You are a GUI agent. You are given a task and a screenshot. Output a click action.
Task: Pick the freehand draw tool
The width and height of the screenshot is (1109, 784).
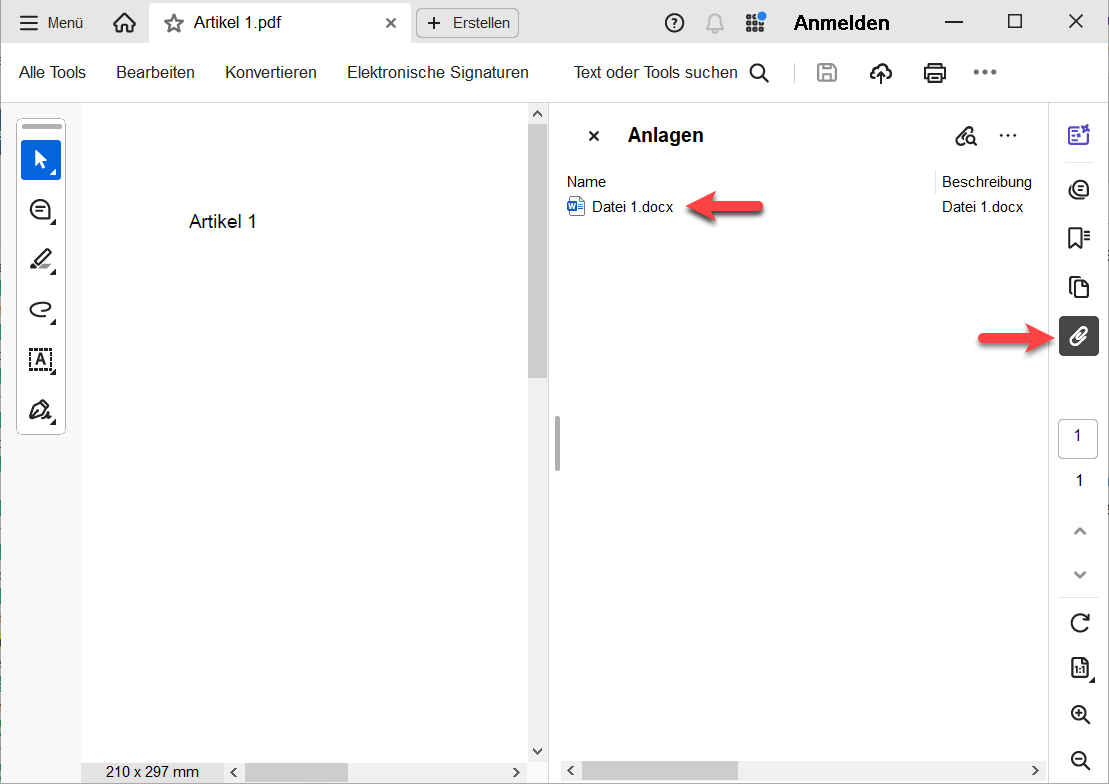[41, 310]
